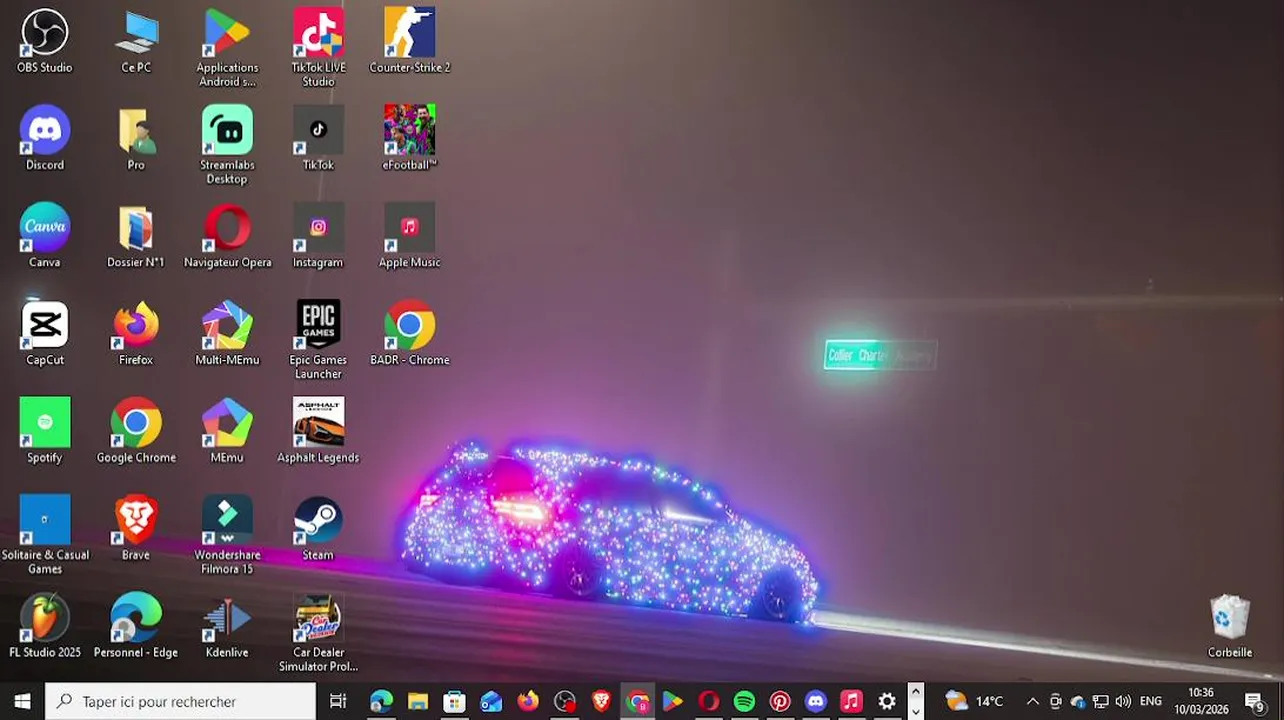The height and width of the screenshot is (720, 1284).
Task: Select the Corbeille recycle bin
Action: [x=1230, y=626]
